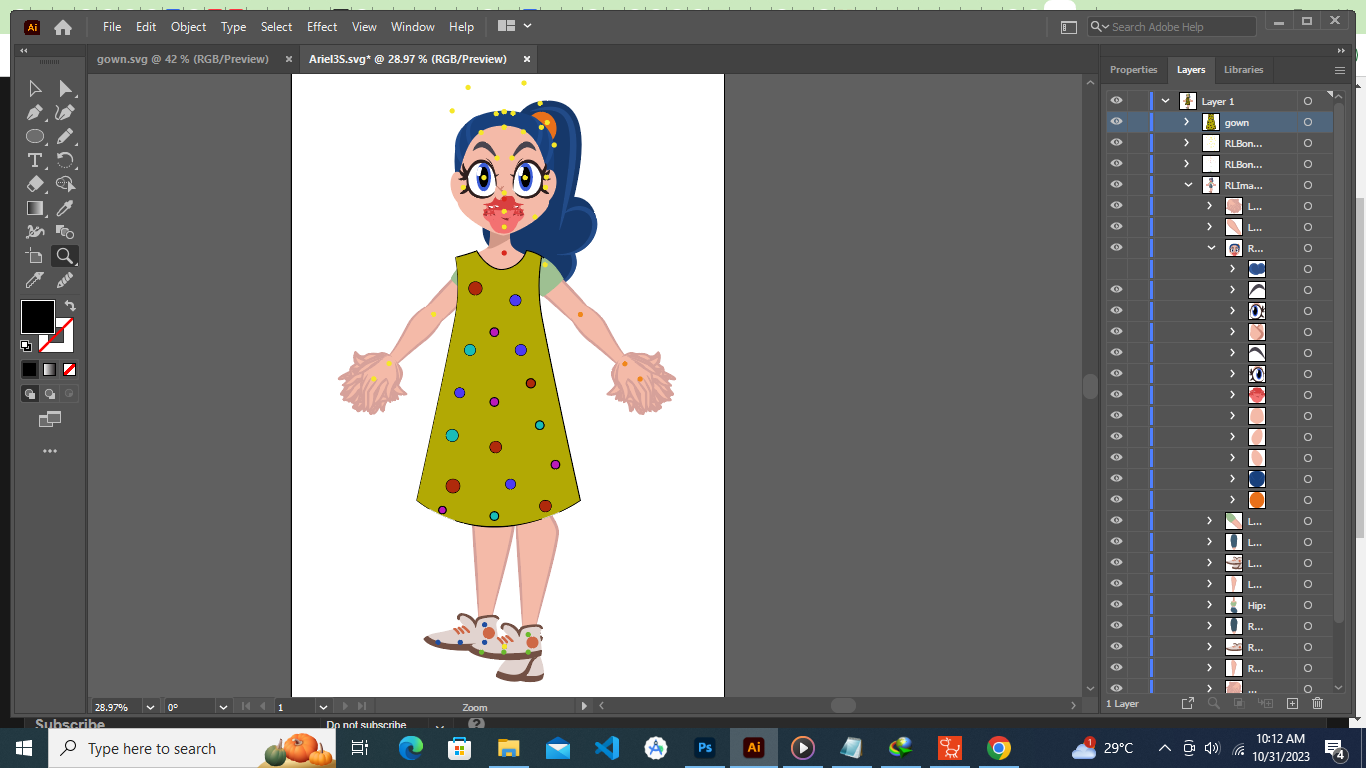This screenshot has height=768, width=1366.
Task: Click Collect for Export icon in Layers
Action: pos(1188,704)
